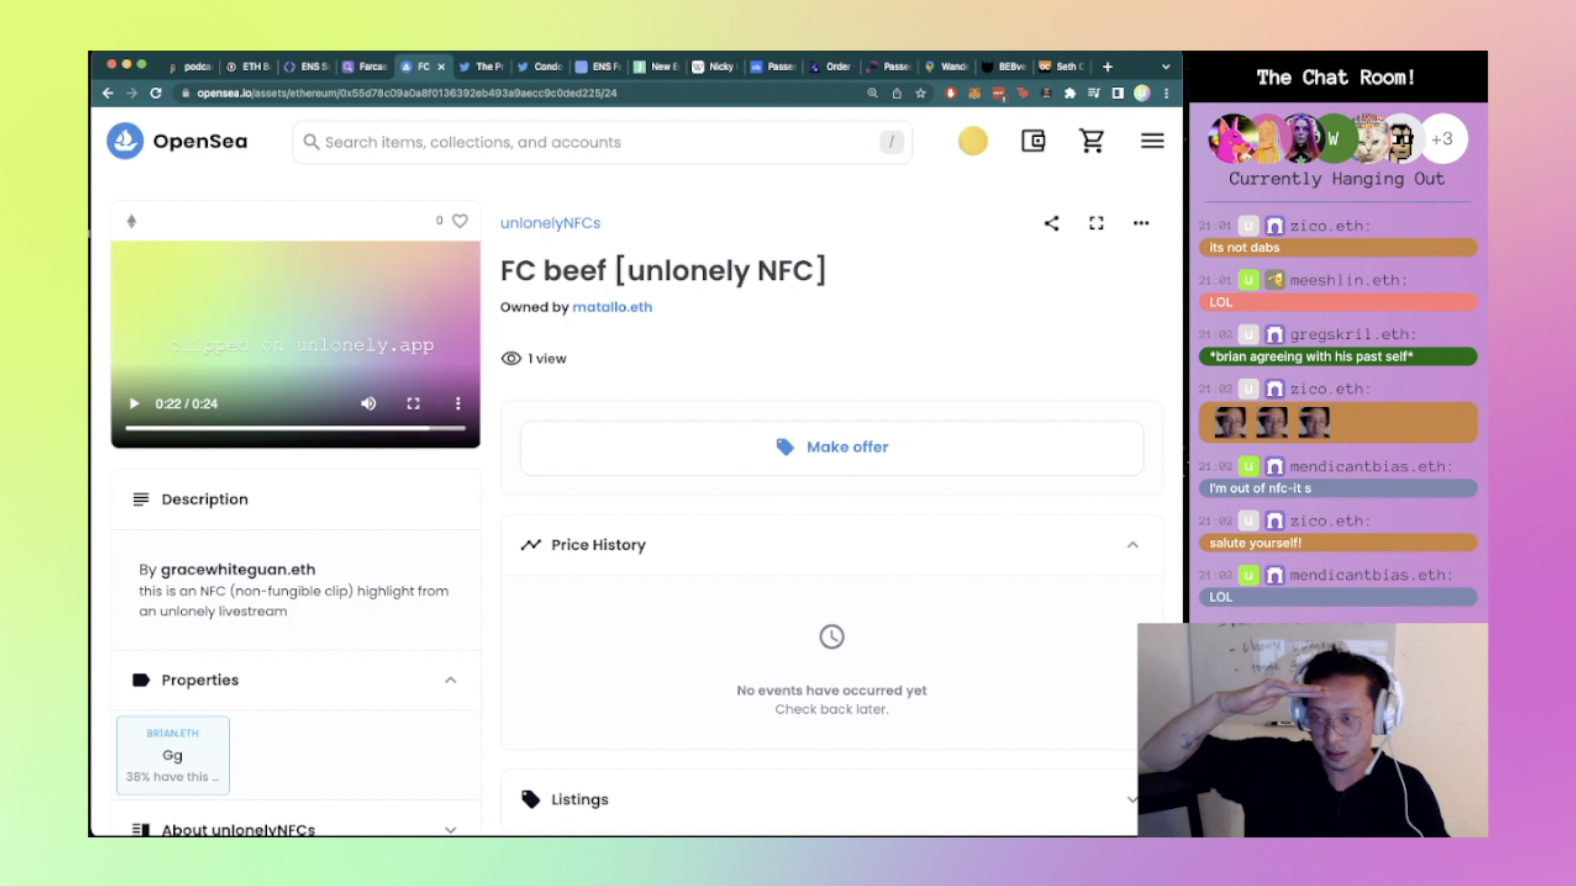Click the browser address bar URL
The image size is (1576, 886).
407,93
